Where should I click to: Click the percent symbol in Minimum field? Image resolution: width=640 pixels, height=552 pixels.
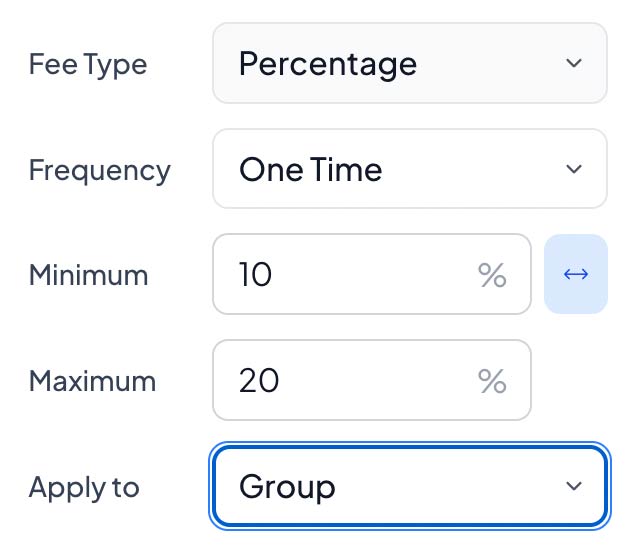tap(492, 275)
